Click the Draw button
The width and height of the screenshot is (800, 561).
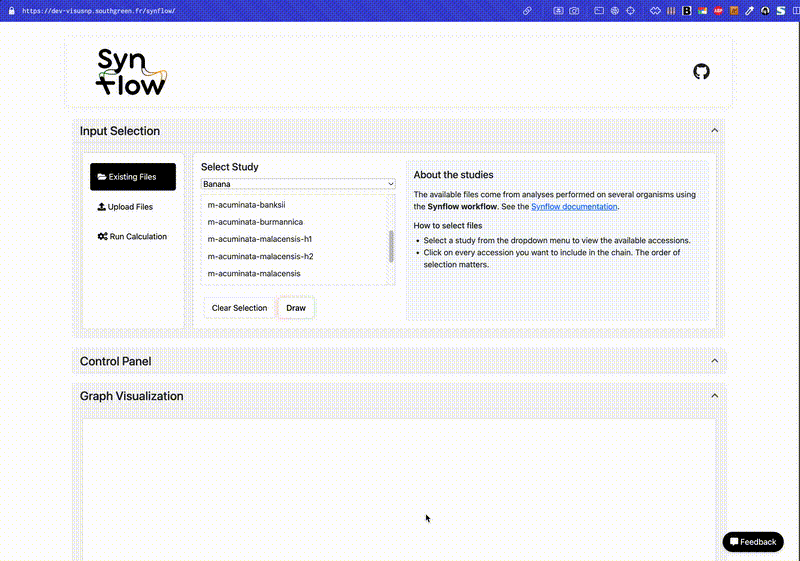coord(296,308)
